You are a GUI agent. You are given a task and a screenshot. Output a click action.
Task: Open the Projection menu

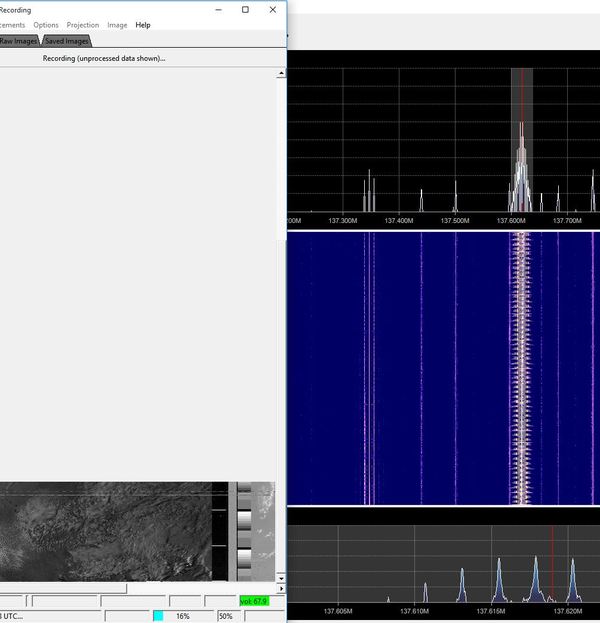tap(83, 25)
